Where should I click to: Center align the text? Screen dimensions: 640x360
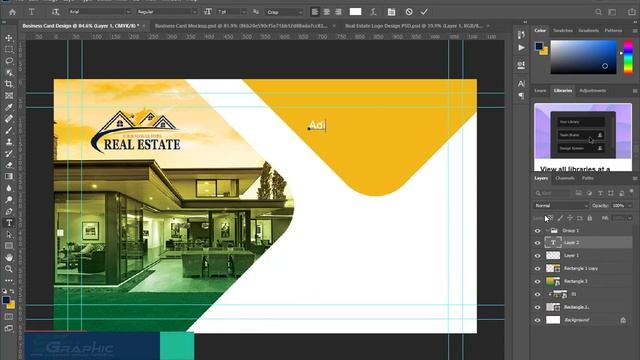[327, 12]
